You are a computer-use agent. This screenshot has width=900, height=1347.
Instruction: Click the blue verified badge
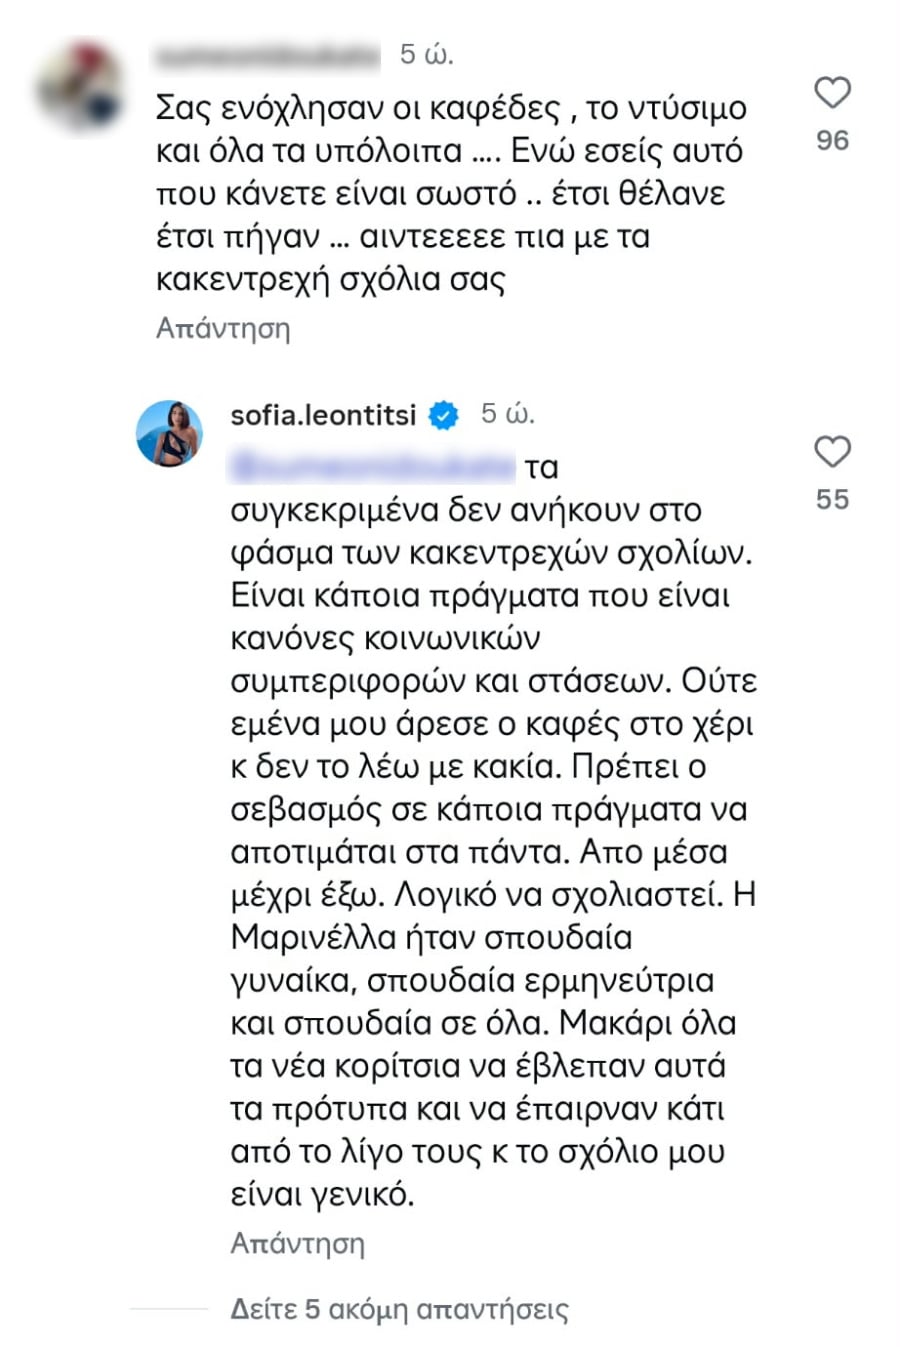coord(443,415)
